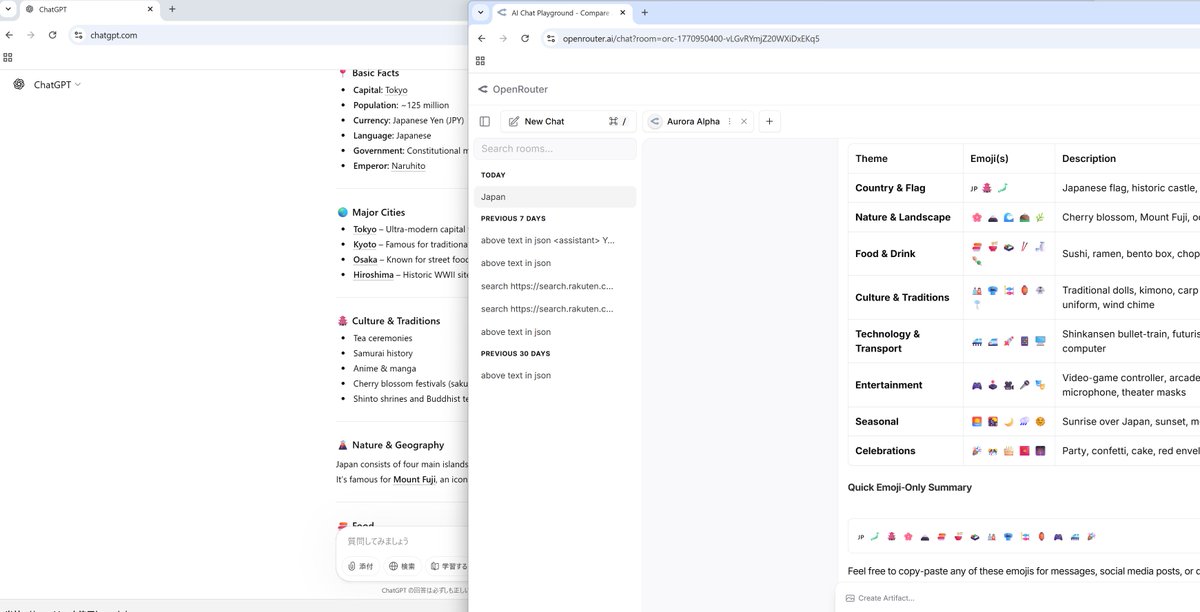Click the globe 検索 search button
This screenshot has height=612, width=1200.
[x=402, y=566]
